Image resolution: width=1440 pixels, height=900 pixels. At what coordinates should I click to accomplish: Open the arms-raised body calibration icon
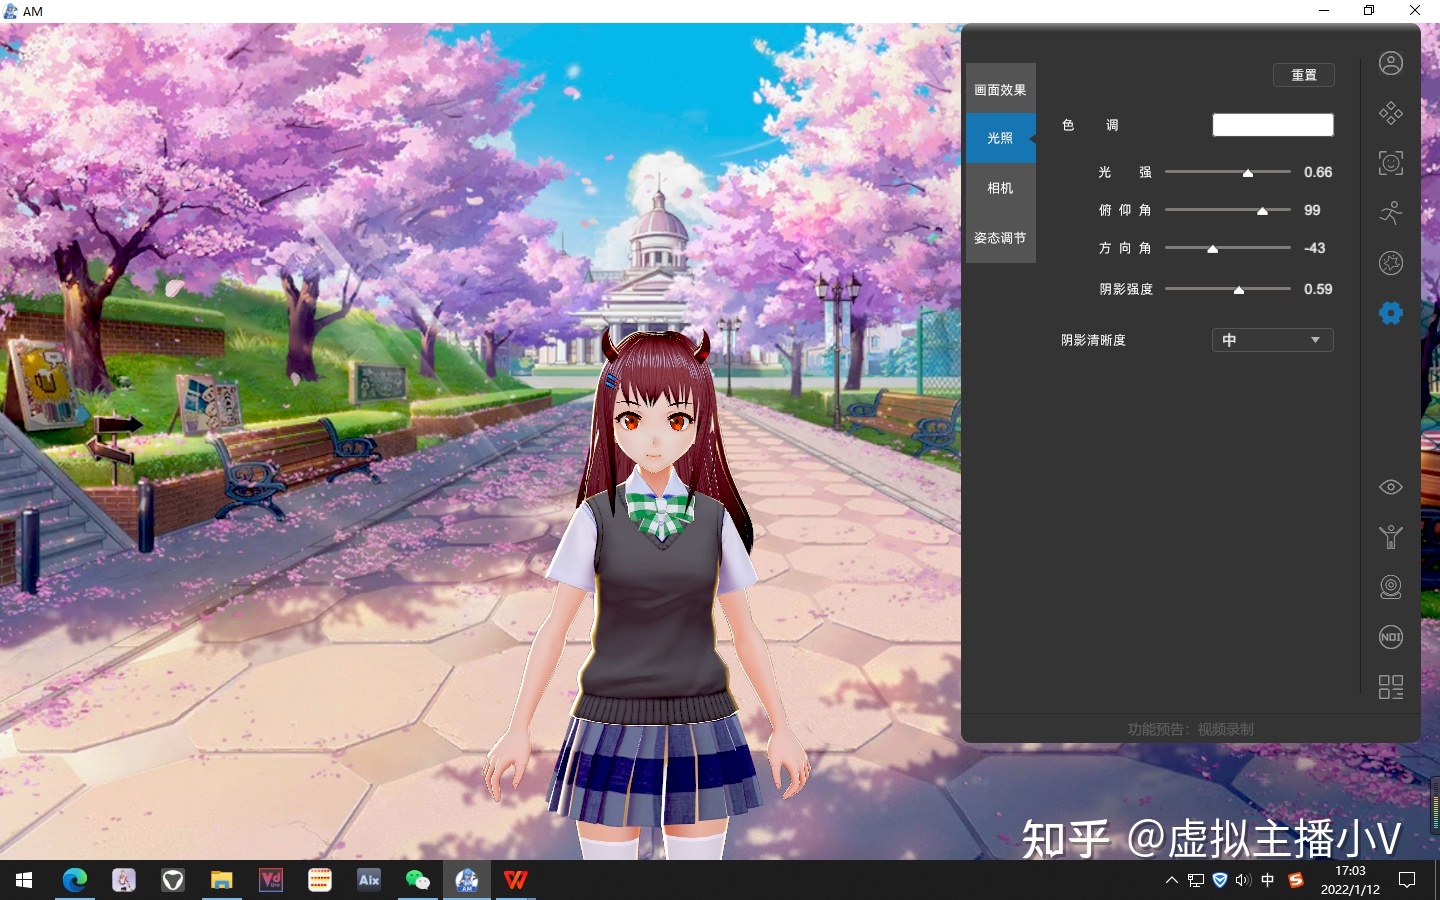coord(1390,537)
